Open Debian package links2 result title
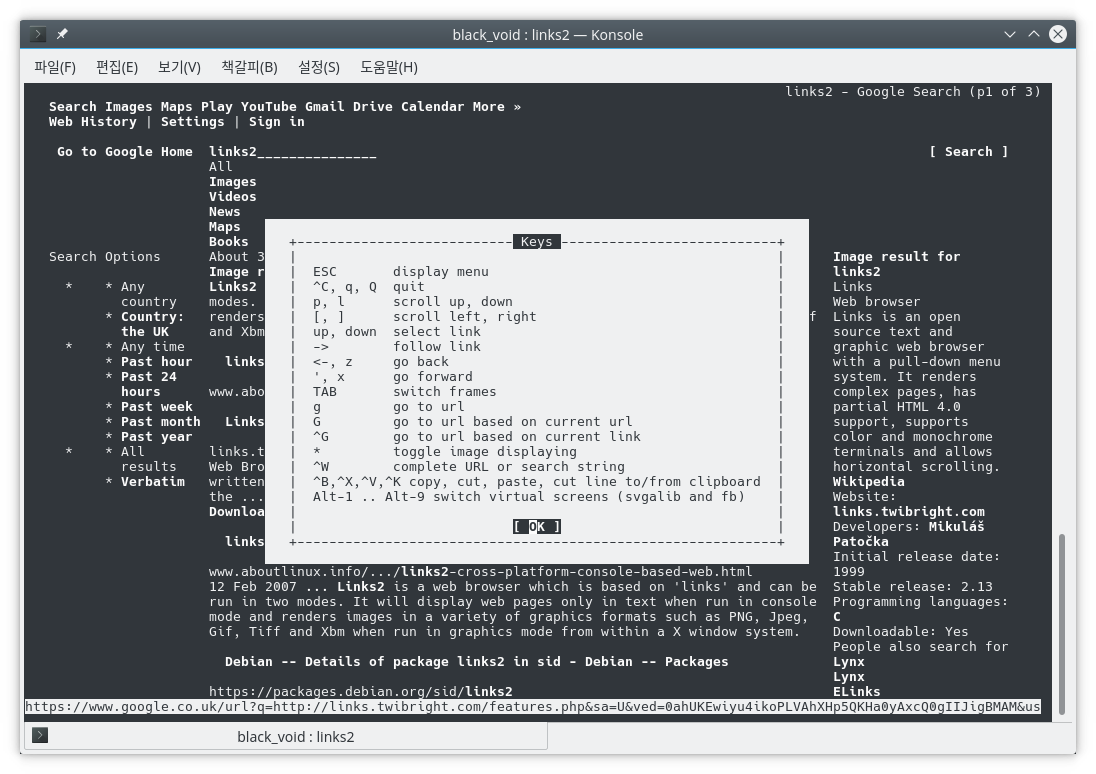Image resolution: width=1096 pixels, height=774 pixels. pos(477,661)
